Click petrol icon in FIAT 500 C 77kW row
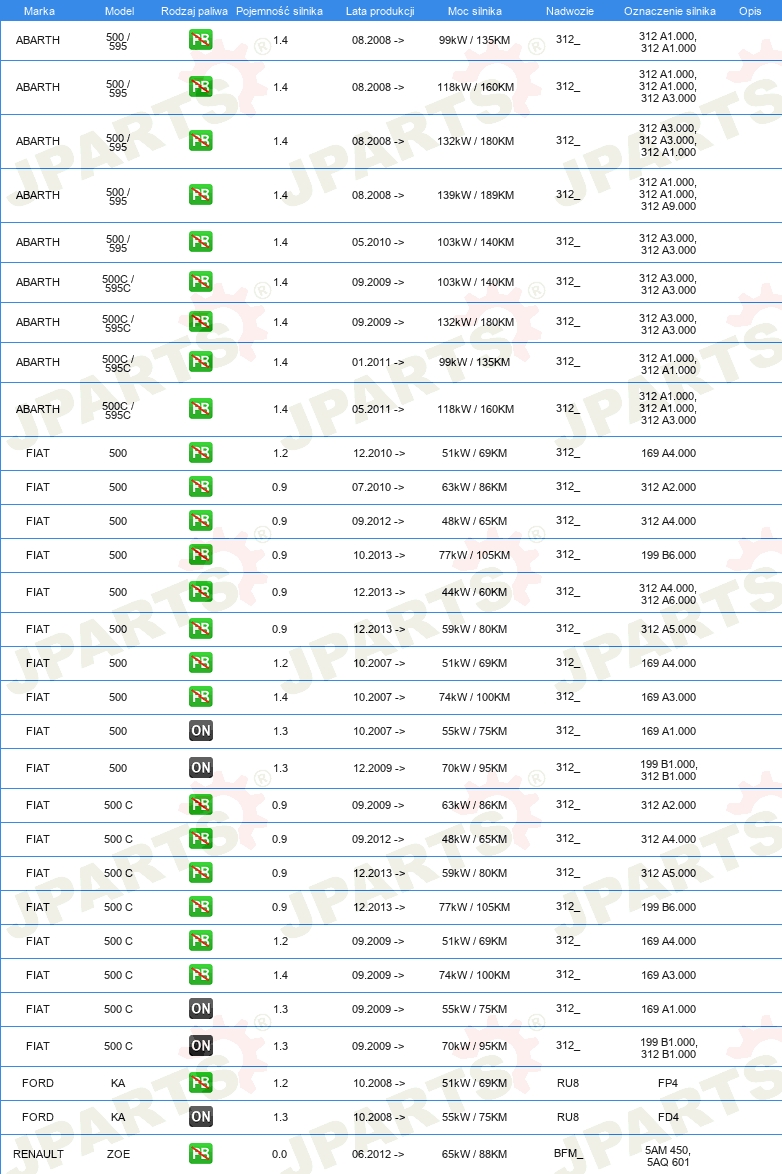Image resolution: width=782 pixels, height=1174 pixels. point(200,907)
